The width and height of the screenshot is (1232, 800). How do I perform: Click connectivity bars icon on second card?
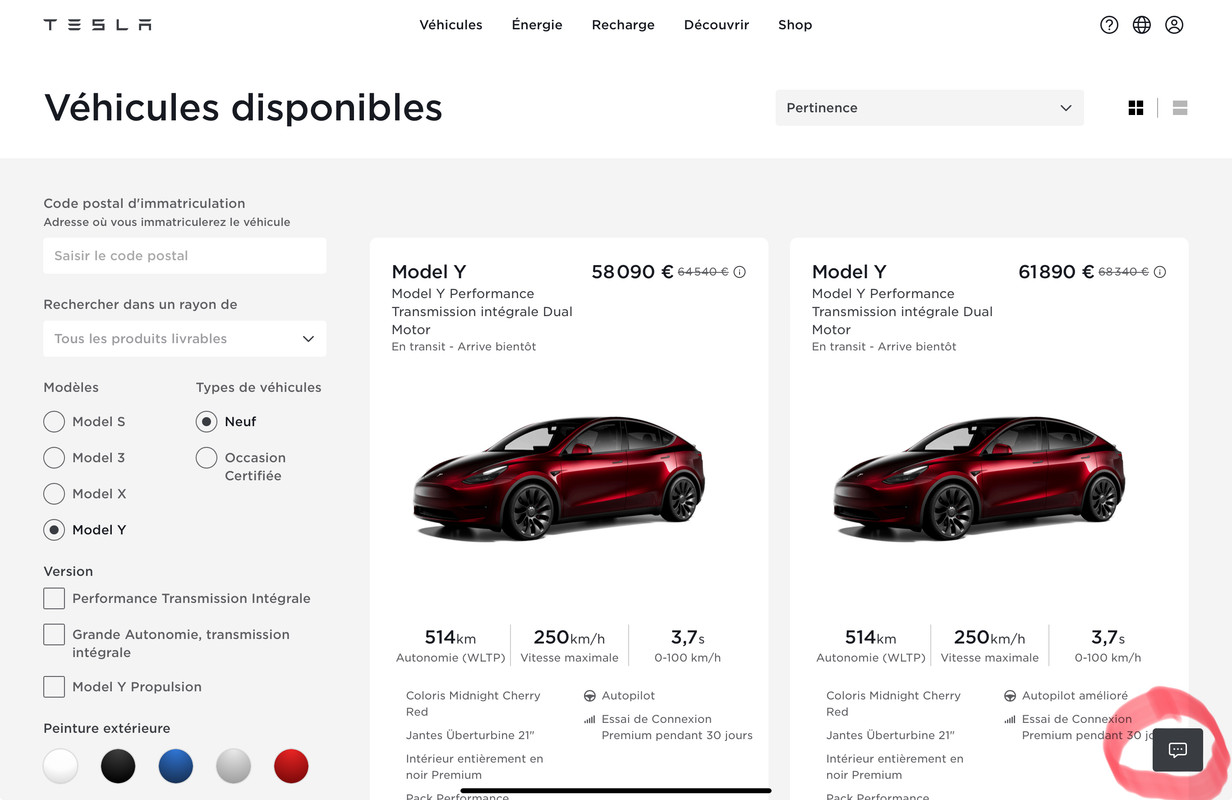(1010, 719)
